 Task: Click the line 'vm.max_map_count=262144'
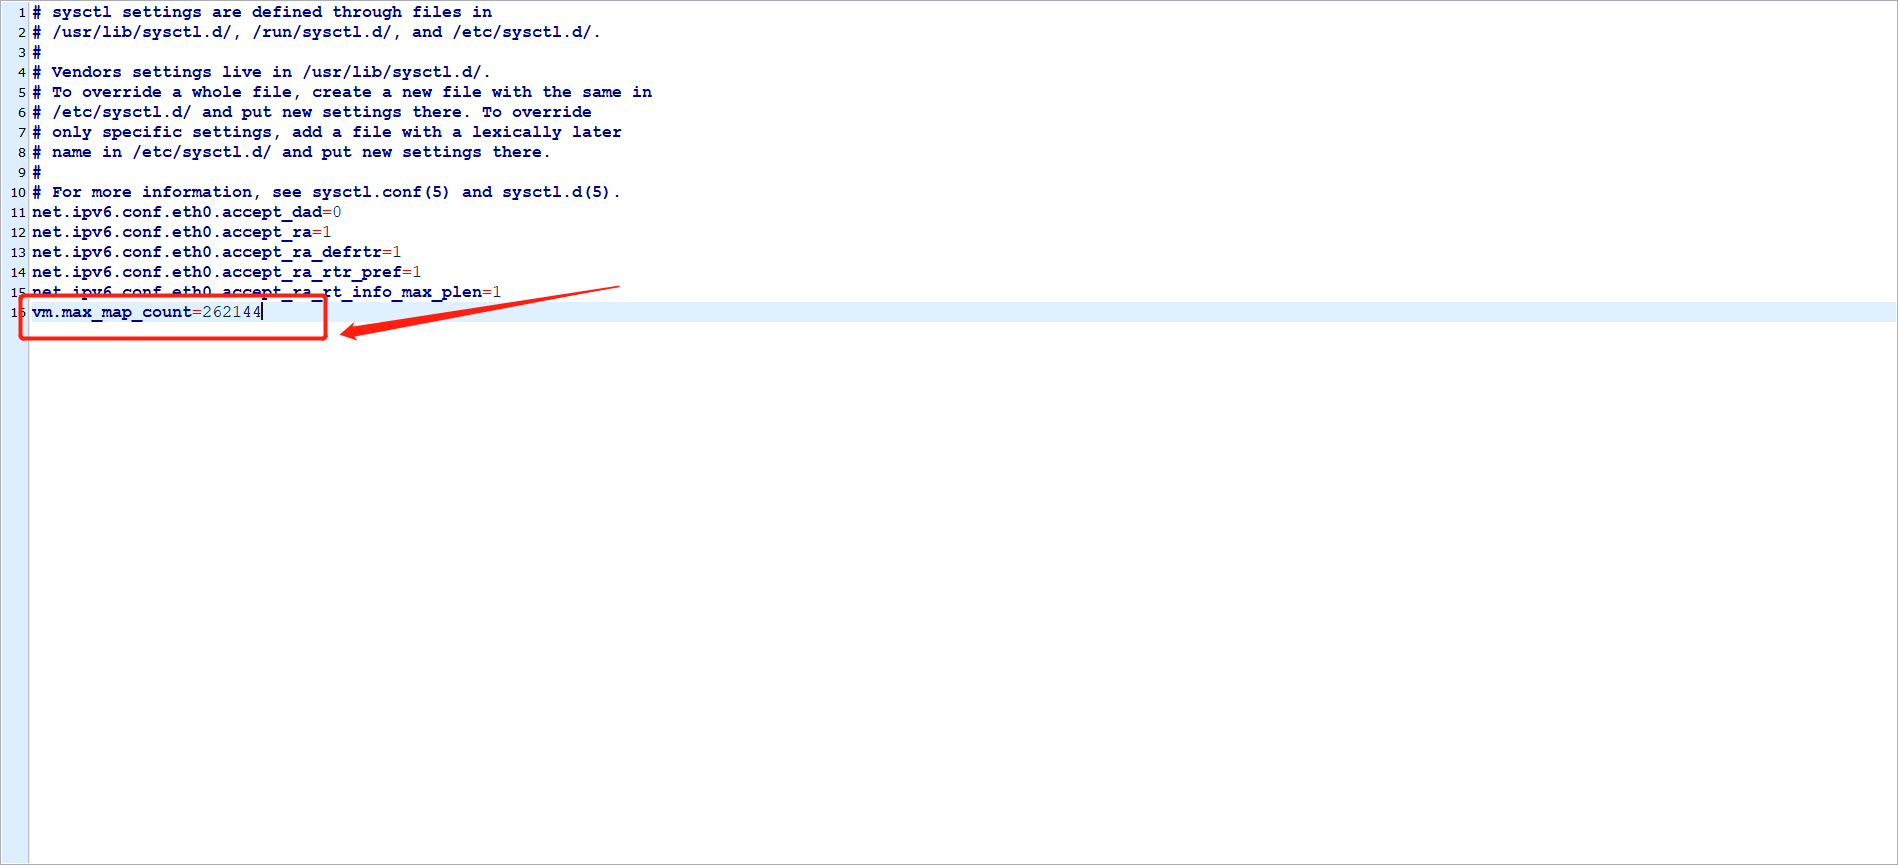(x=146, y=312)
